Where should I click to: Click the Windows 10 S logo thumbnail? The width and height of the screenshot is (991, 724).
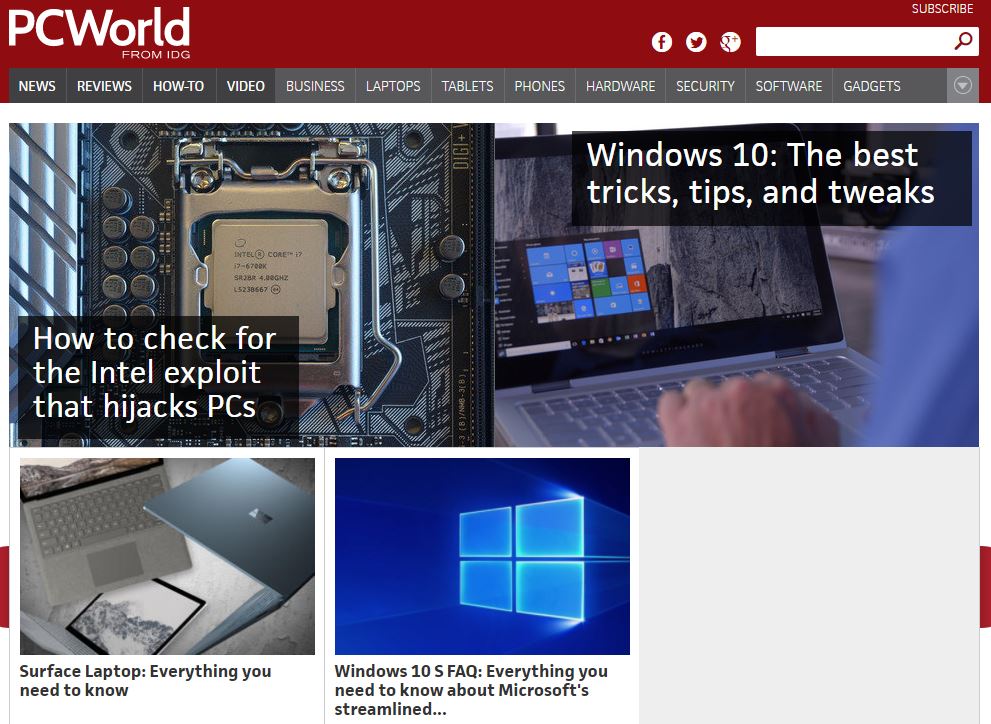pos(482,556)
